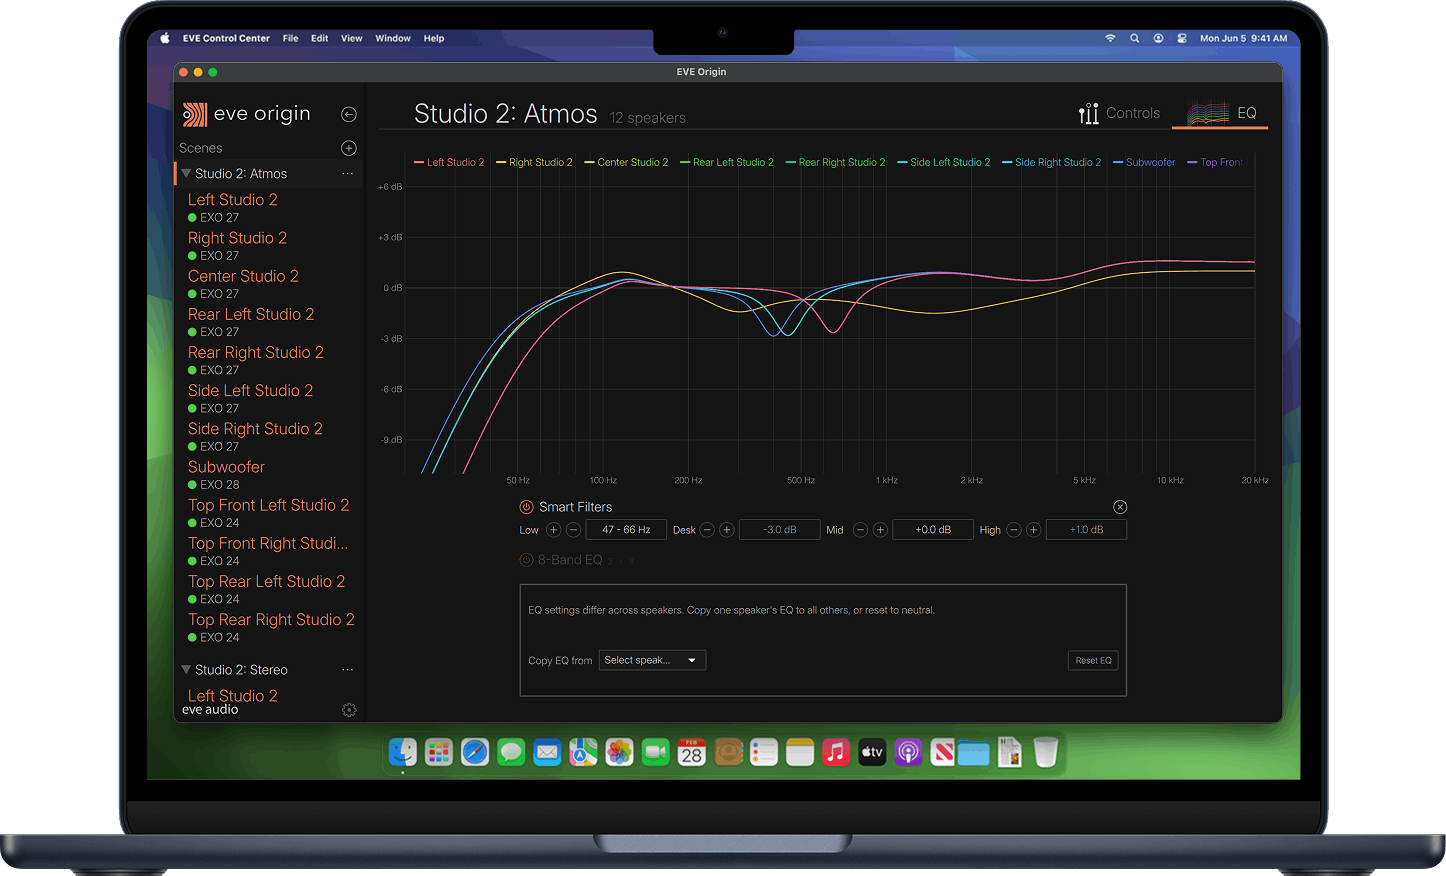Add a new scene with plus icon
Image resolution: width=1446 pixels, height=876 pixels.
349,148
